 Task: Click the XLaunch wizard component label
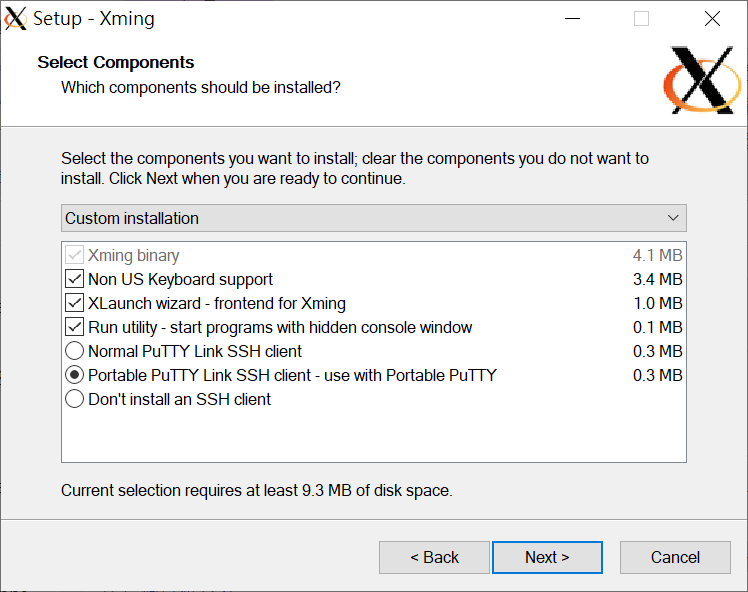click(x=217, y=303)
